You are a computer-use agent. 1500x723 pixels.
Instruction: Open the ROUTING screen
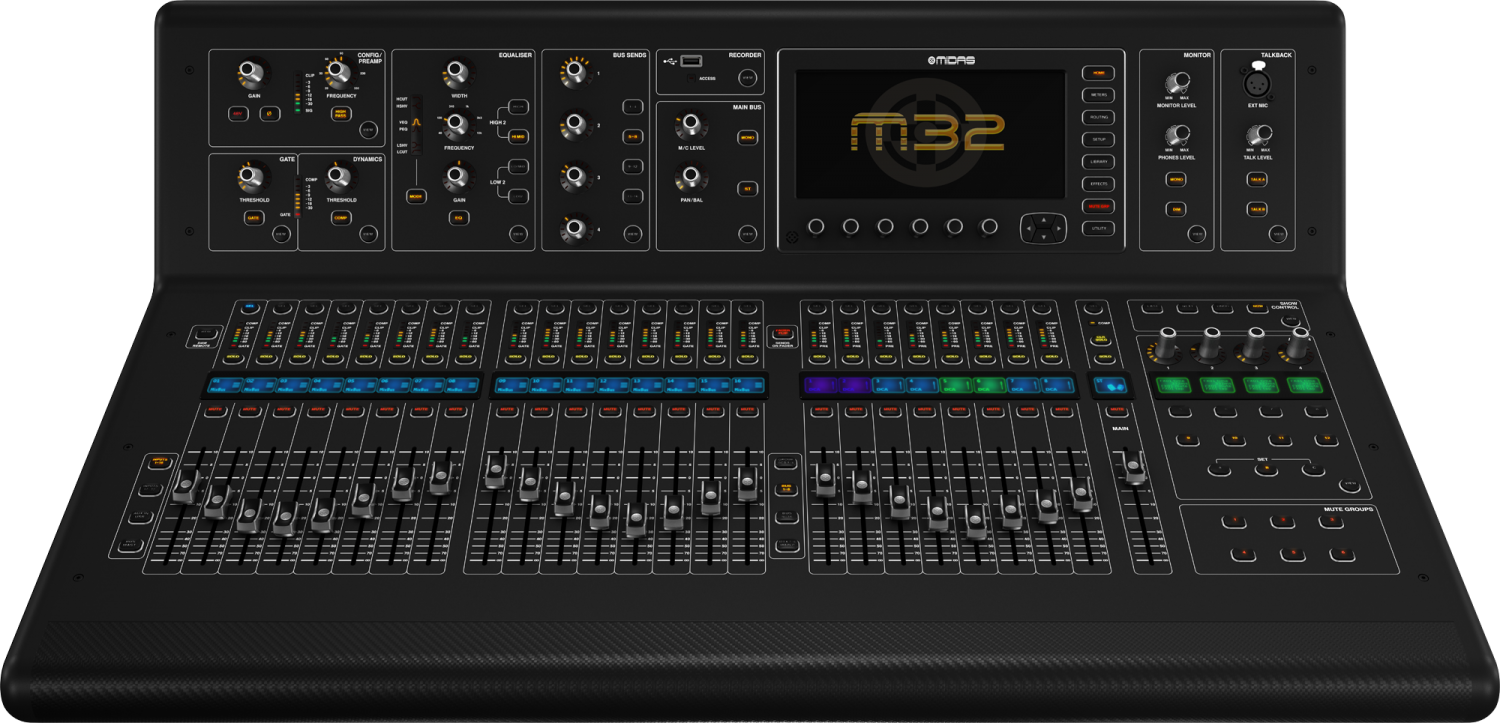coord(1098,117)
